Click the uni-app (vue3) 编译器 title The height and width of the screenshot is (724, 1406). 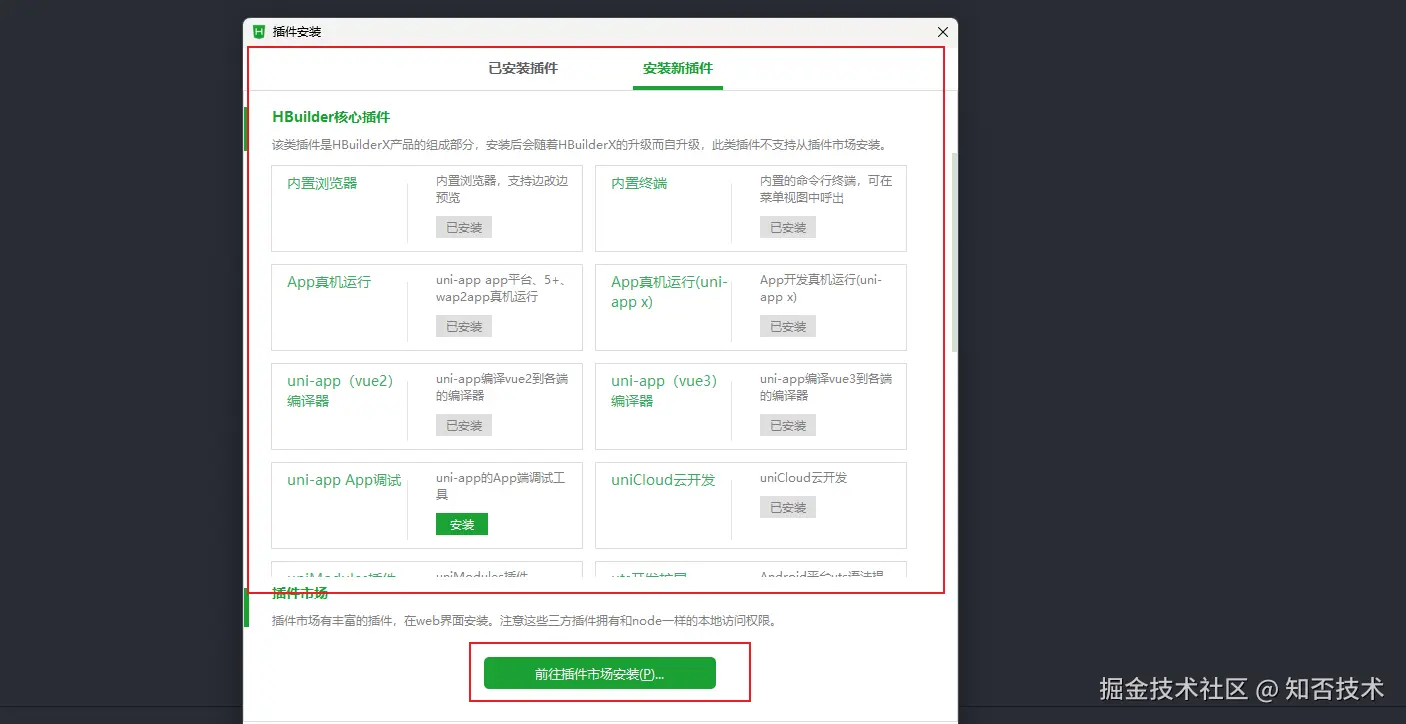click(666, 391)
